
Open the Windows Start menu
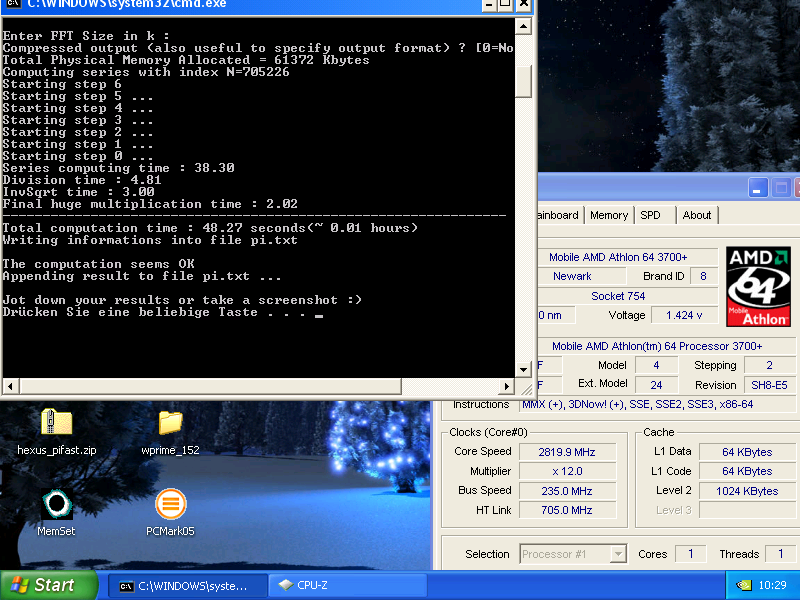49,585
